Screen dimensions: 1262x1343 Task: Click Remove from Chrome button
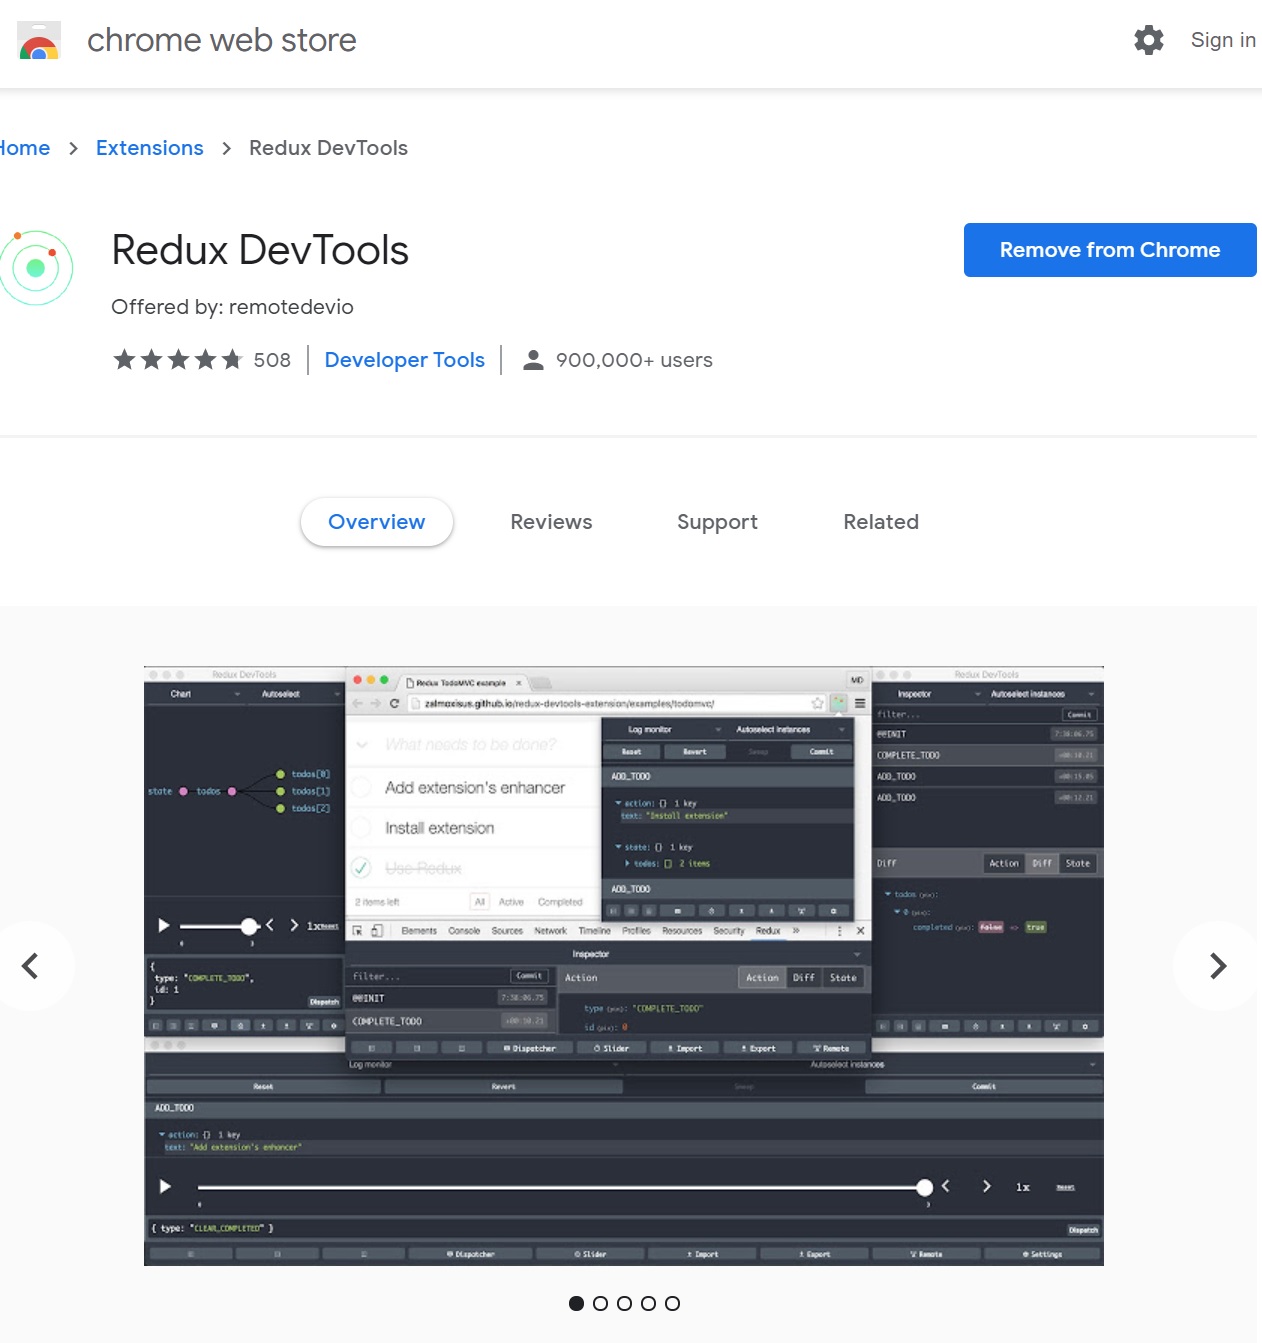pyautogui.click(x=1109, y=250)
